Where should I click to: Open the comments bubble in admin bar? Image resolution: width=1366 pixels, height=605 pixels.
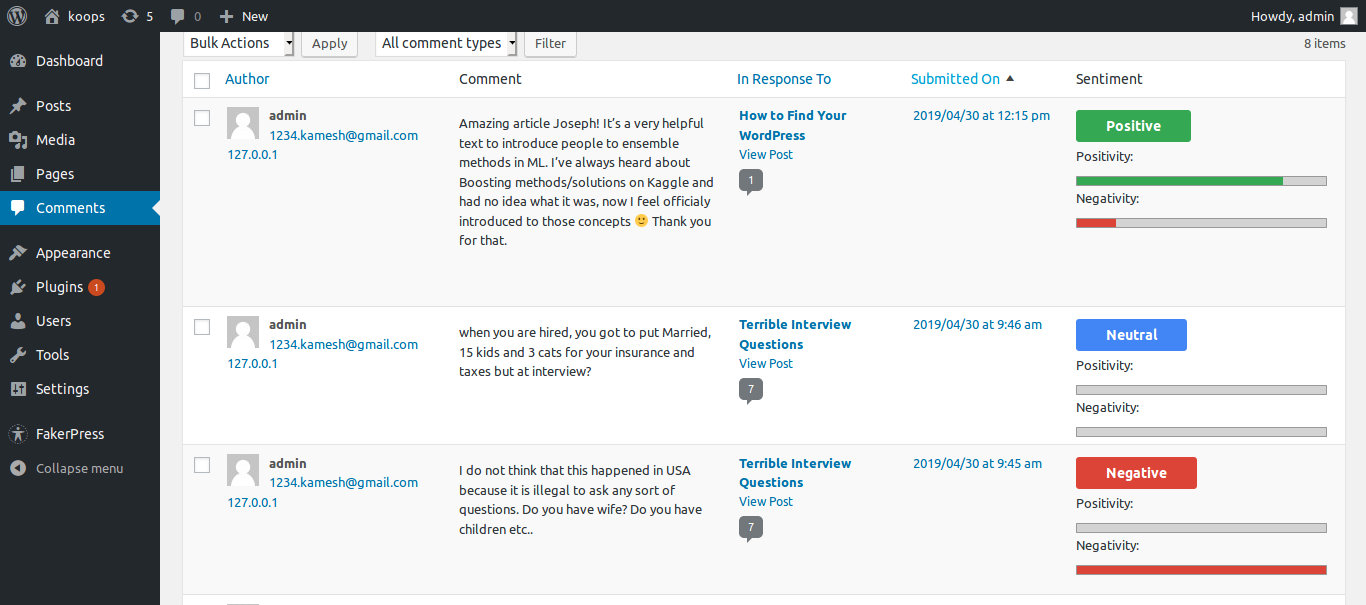pyautogui.click(x=177, y=16)
